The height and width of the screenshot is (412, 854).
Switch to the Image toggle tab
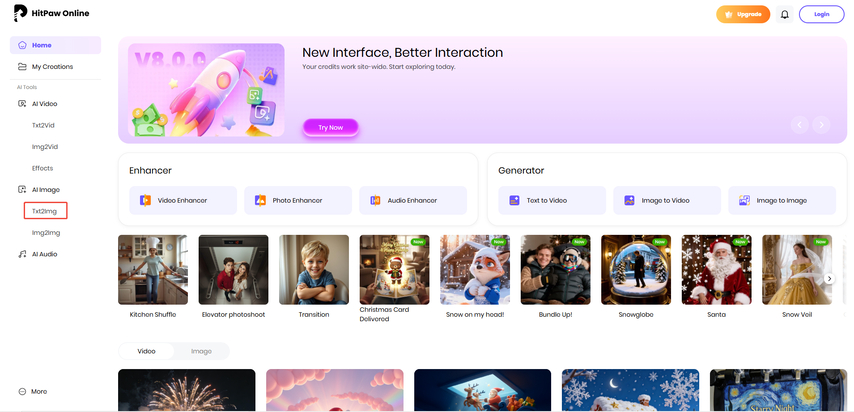[x=201, y=351]
